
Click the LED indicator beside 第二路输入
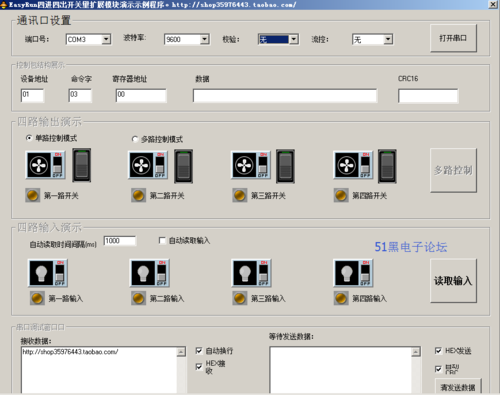(138, 298)
